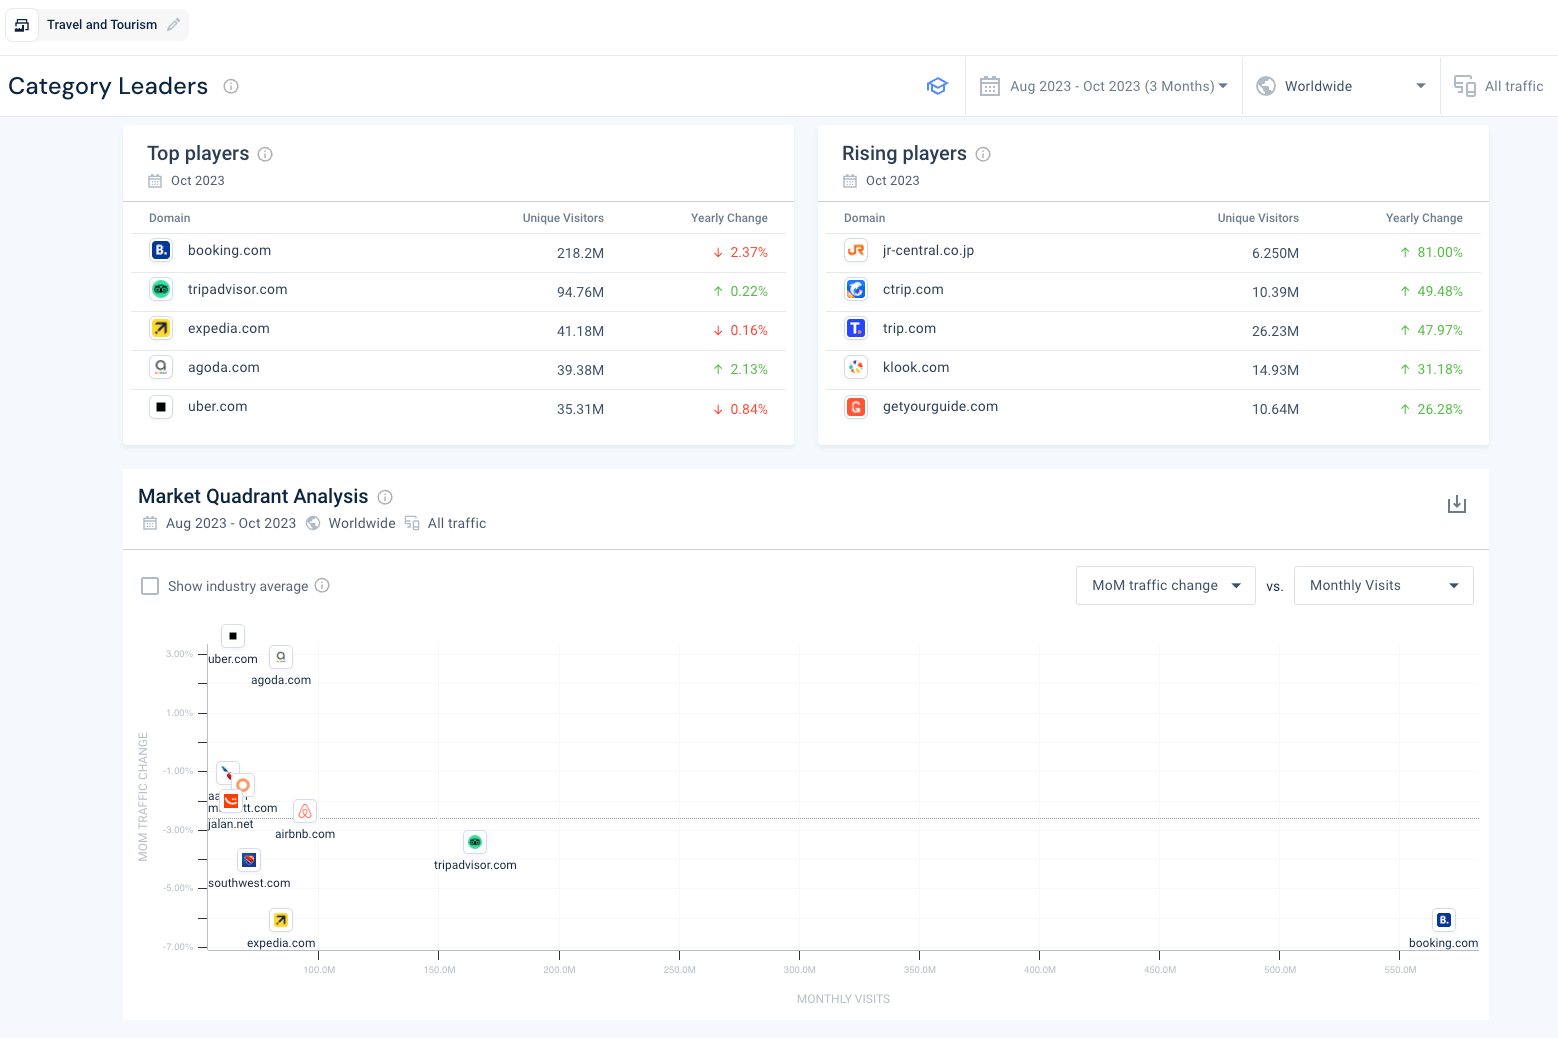
Task: Click the Travel and Tourism category icon
Action: pyautogui.click(x=22, y=25)
